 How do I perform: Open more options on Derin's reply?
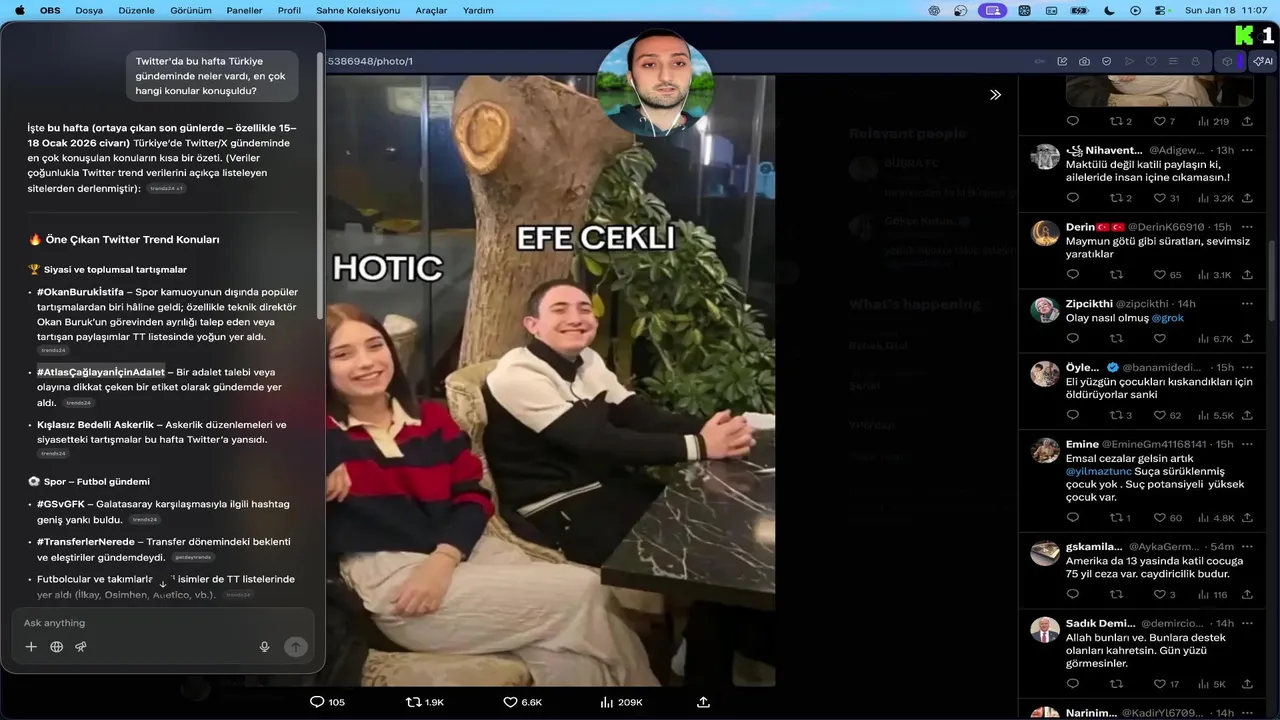click(1247, 227)
